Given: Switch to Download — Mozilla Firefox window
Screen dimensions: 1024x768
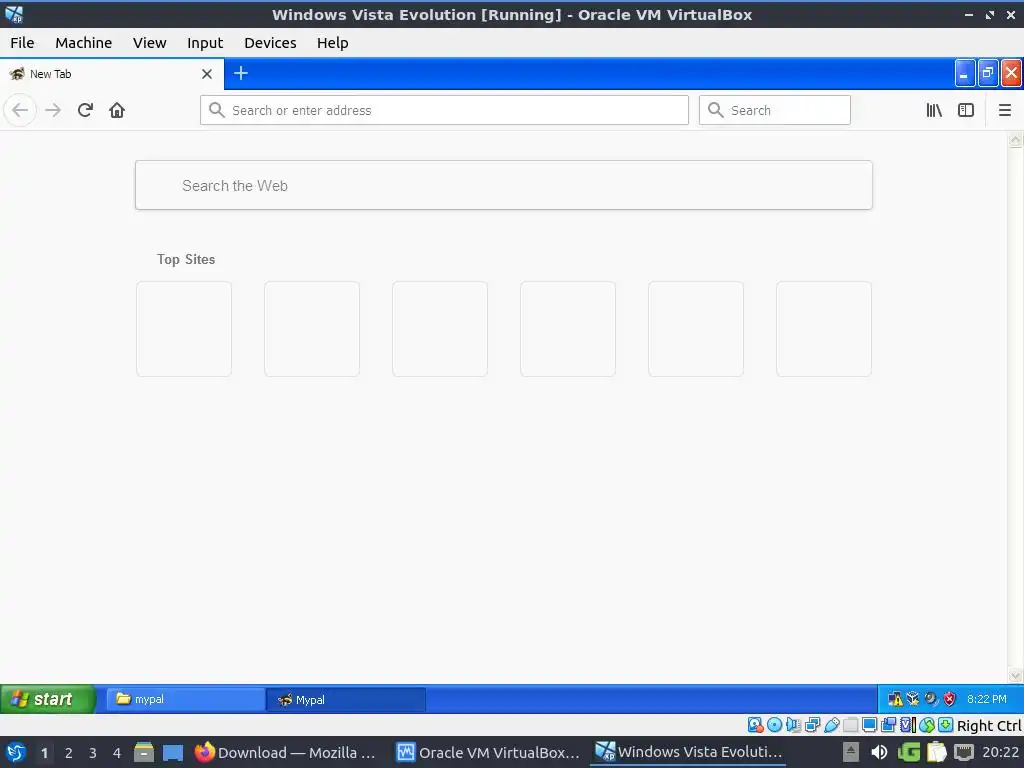Looking at the screenshot, I should (x=285, y=752).
